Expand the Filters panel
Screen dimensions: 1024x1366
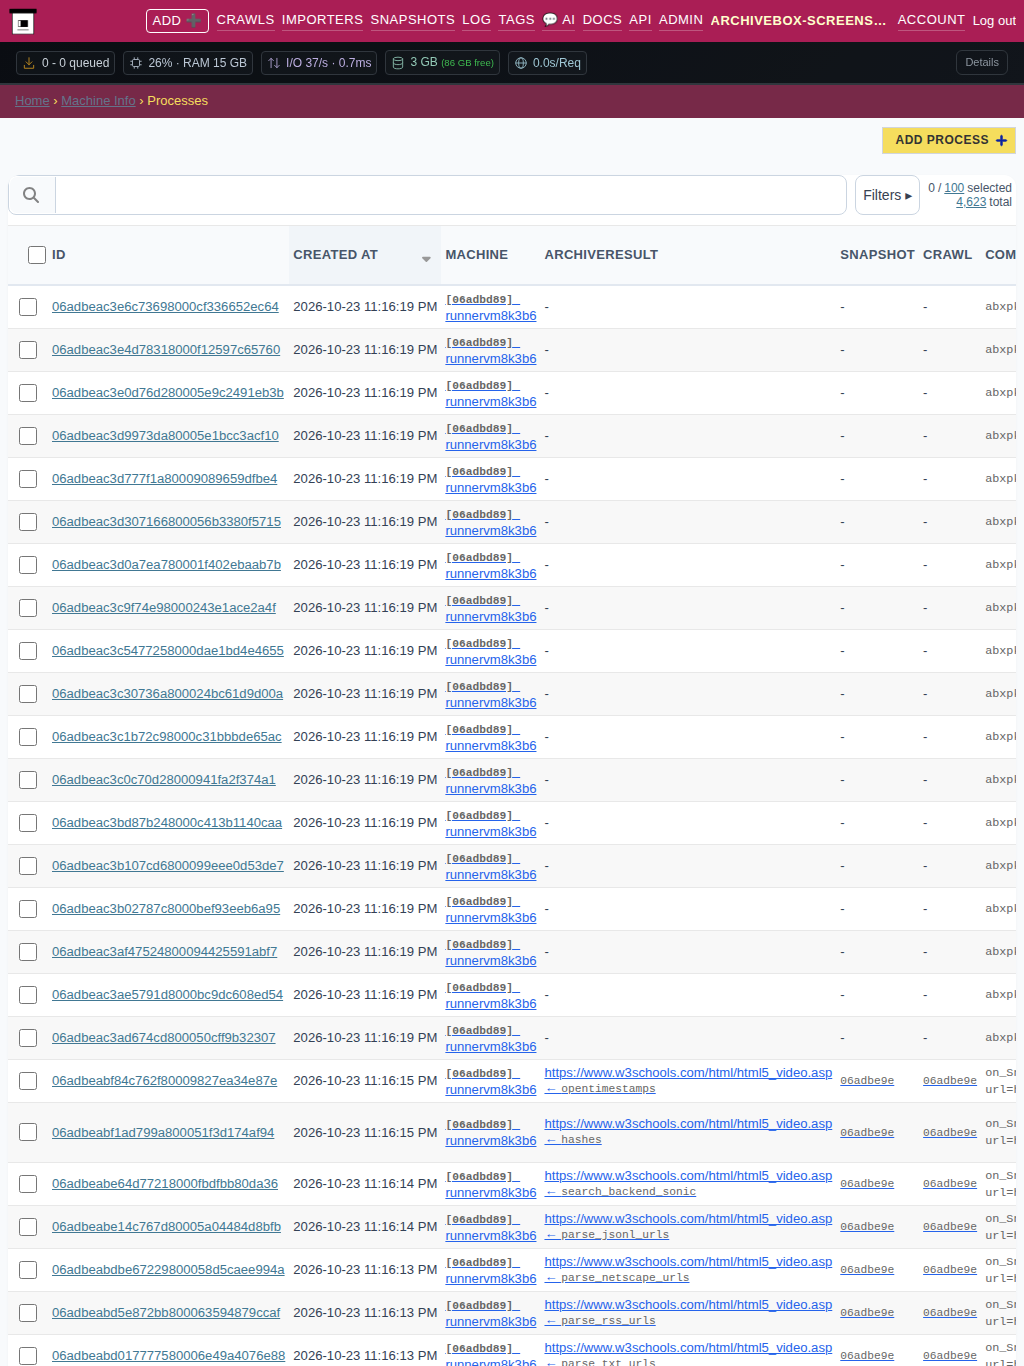887,195
